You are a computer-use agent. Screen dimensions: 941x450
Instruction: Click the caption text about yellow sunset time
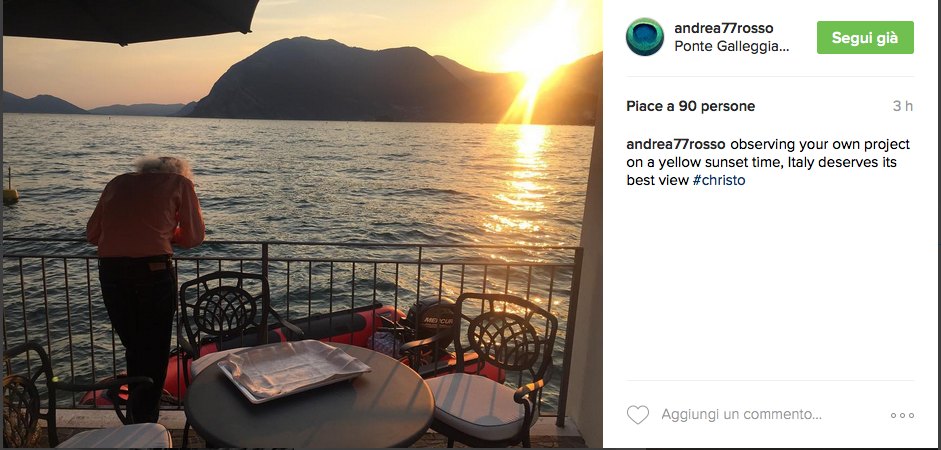point(768,163)
